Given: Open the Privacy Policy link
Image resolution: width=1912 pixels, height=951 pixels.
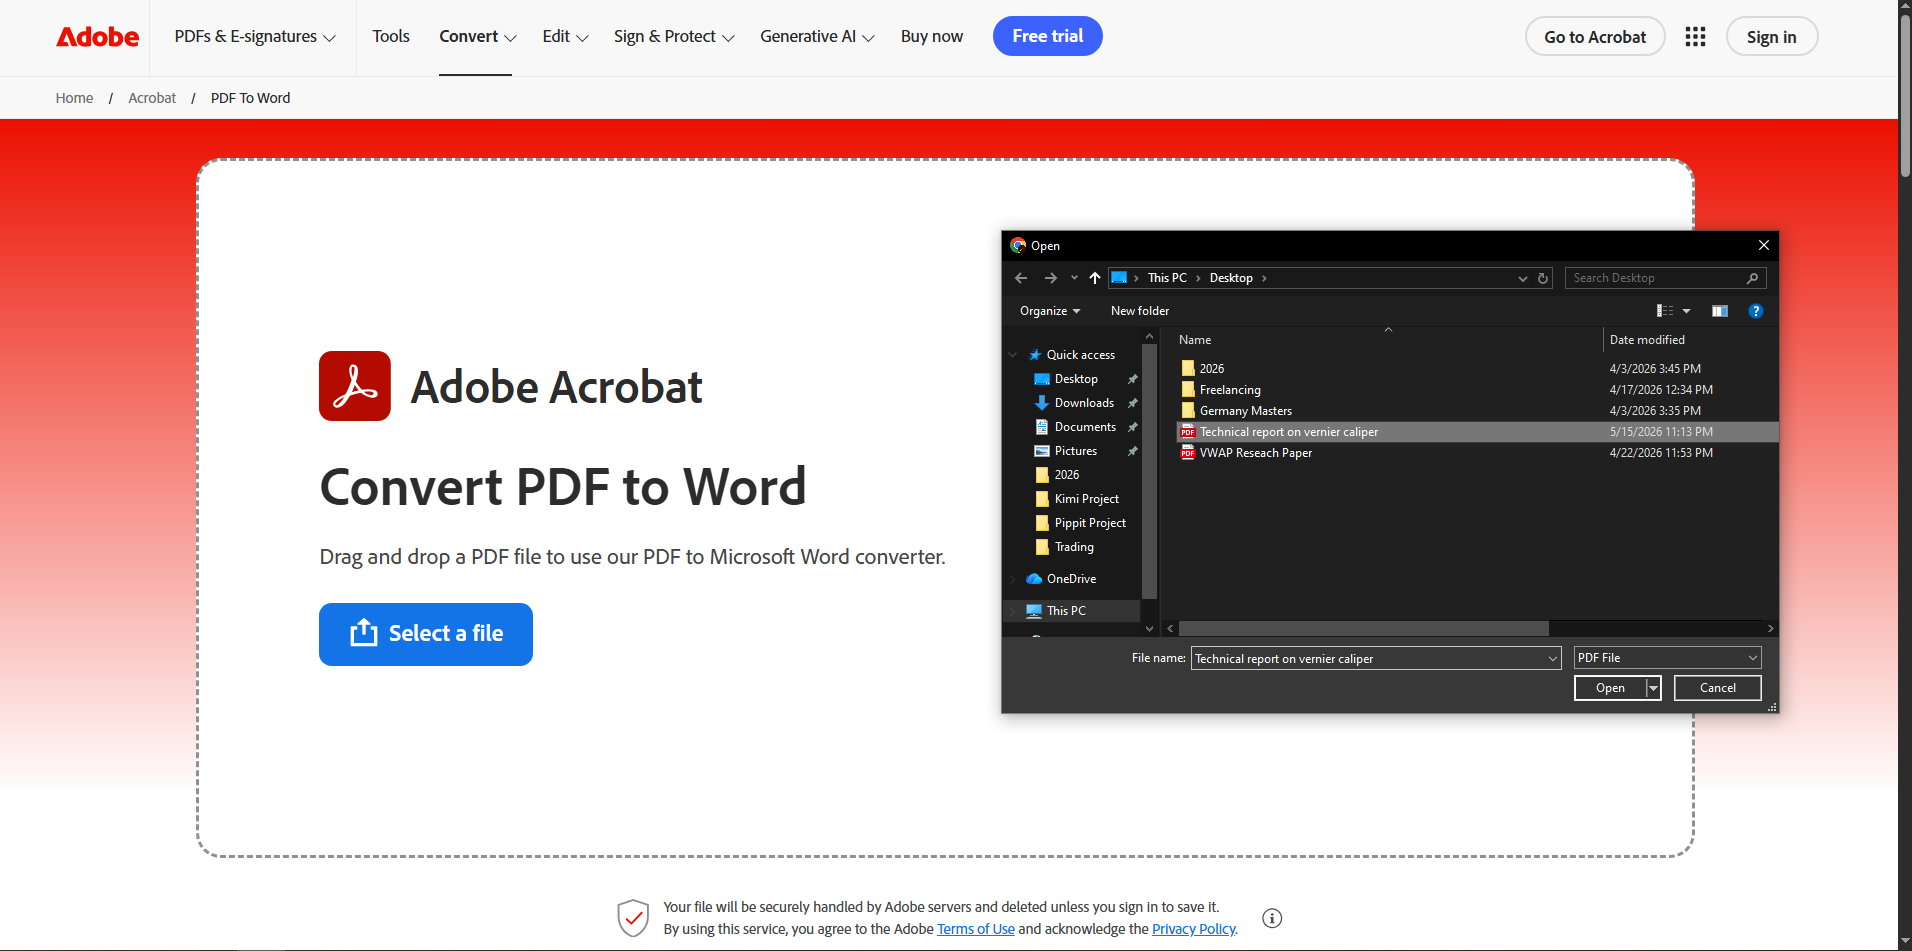Looking at the screenshot, I should (x=1194, y=929).
